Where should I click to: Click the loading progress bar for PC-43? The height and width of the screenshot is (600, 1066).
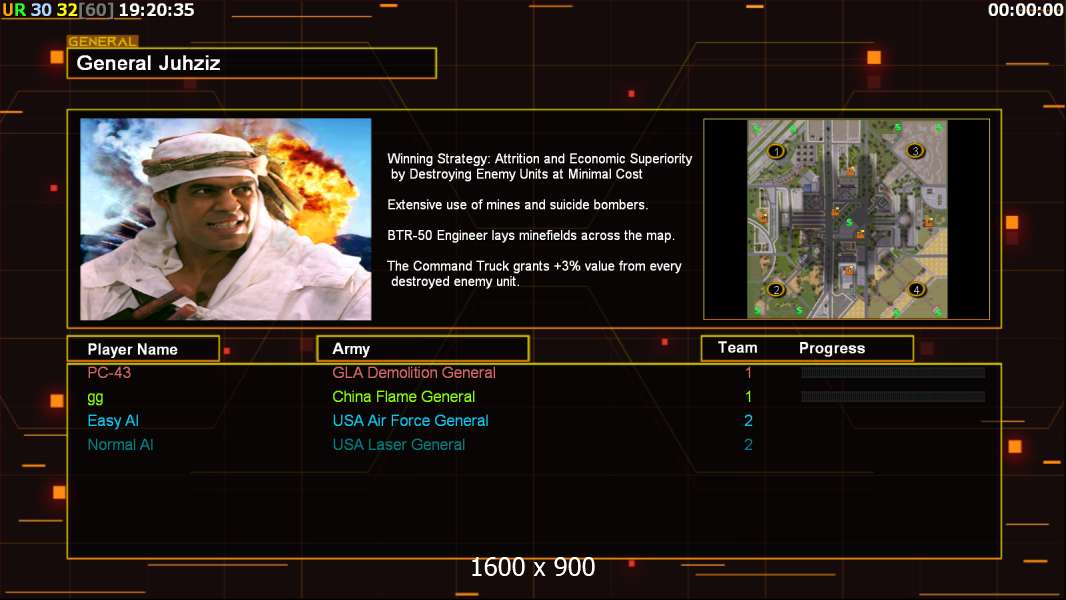(x=893, y=372)
